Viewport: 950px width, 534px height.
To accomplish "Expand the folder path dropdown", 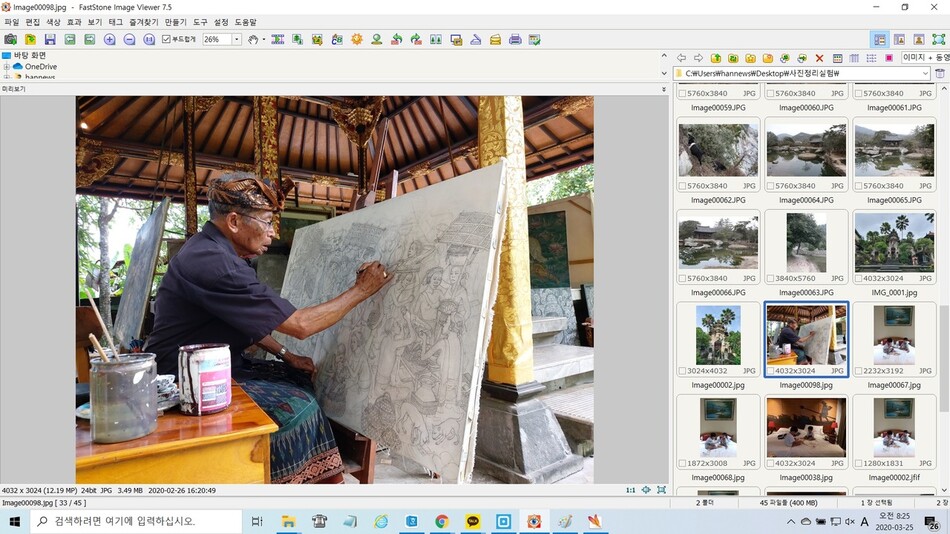I will pos(925,73).
